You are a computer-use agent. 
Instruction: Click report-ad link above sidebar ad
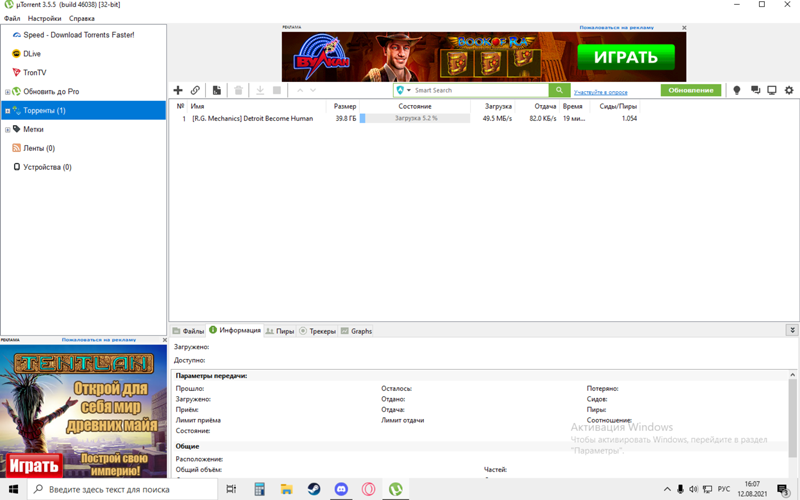98,340
